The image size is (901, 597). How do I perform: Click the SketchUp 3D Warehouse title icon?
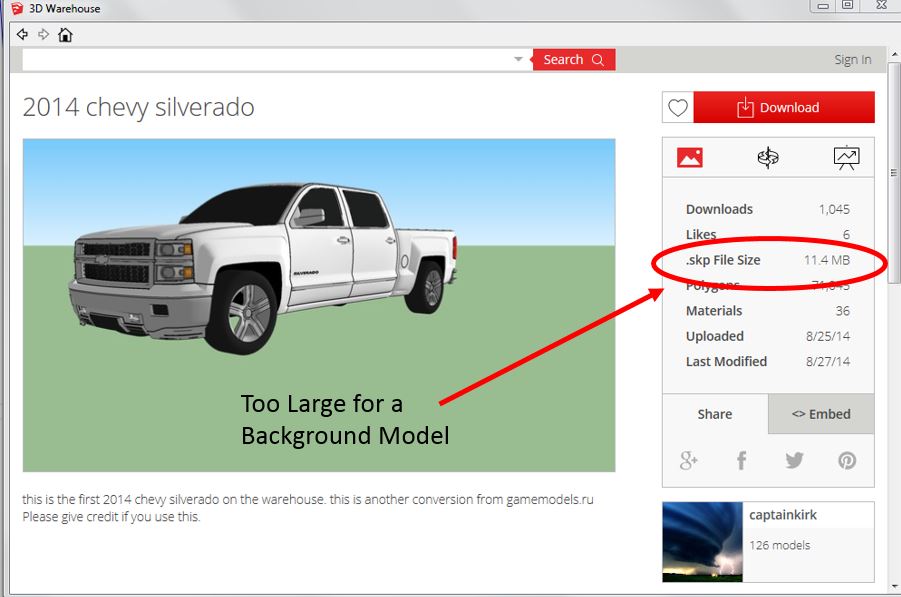pos(17,8)
